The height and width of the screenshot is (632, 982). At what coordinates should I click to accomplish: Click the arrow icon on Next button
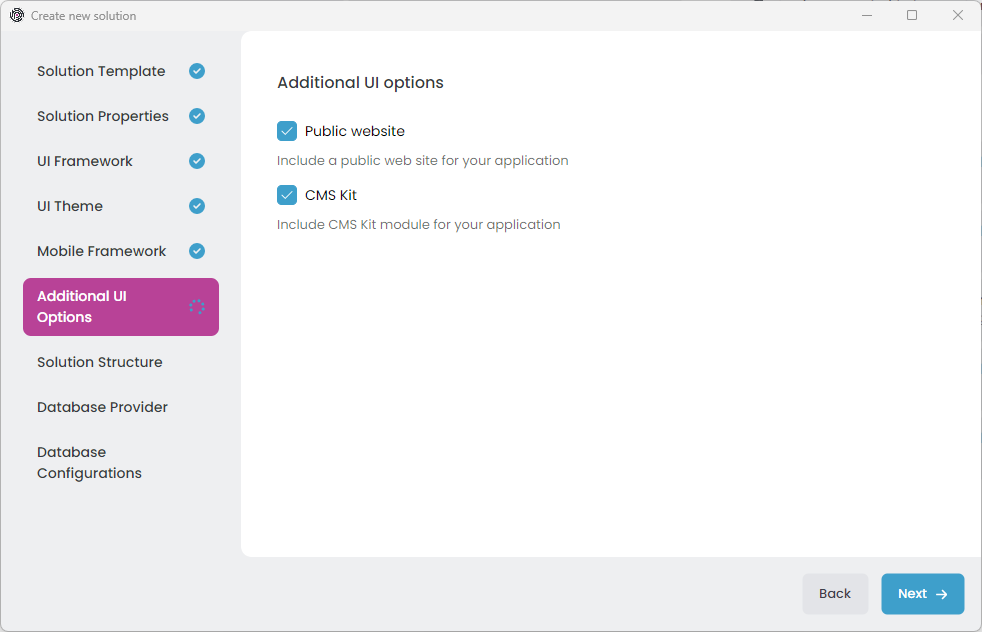[x=941, y=594]
